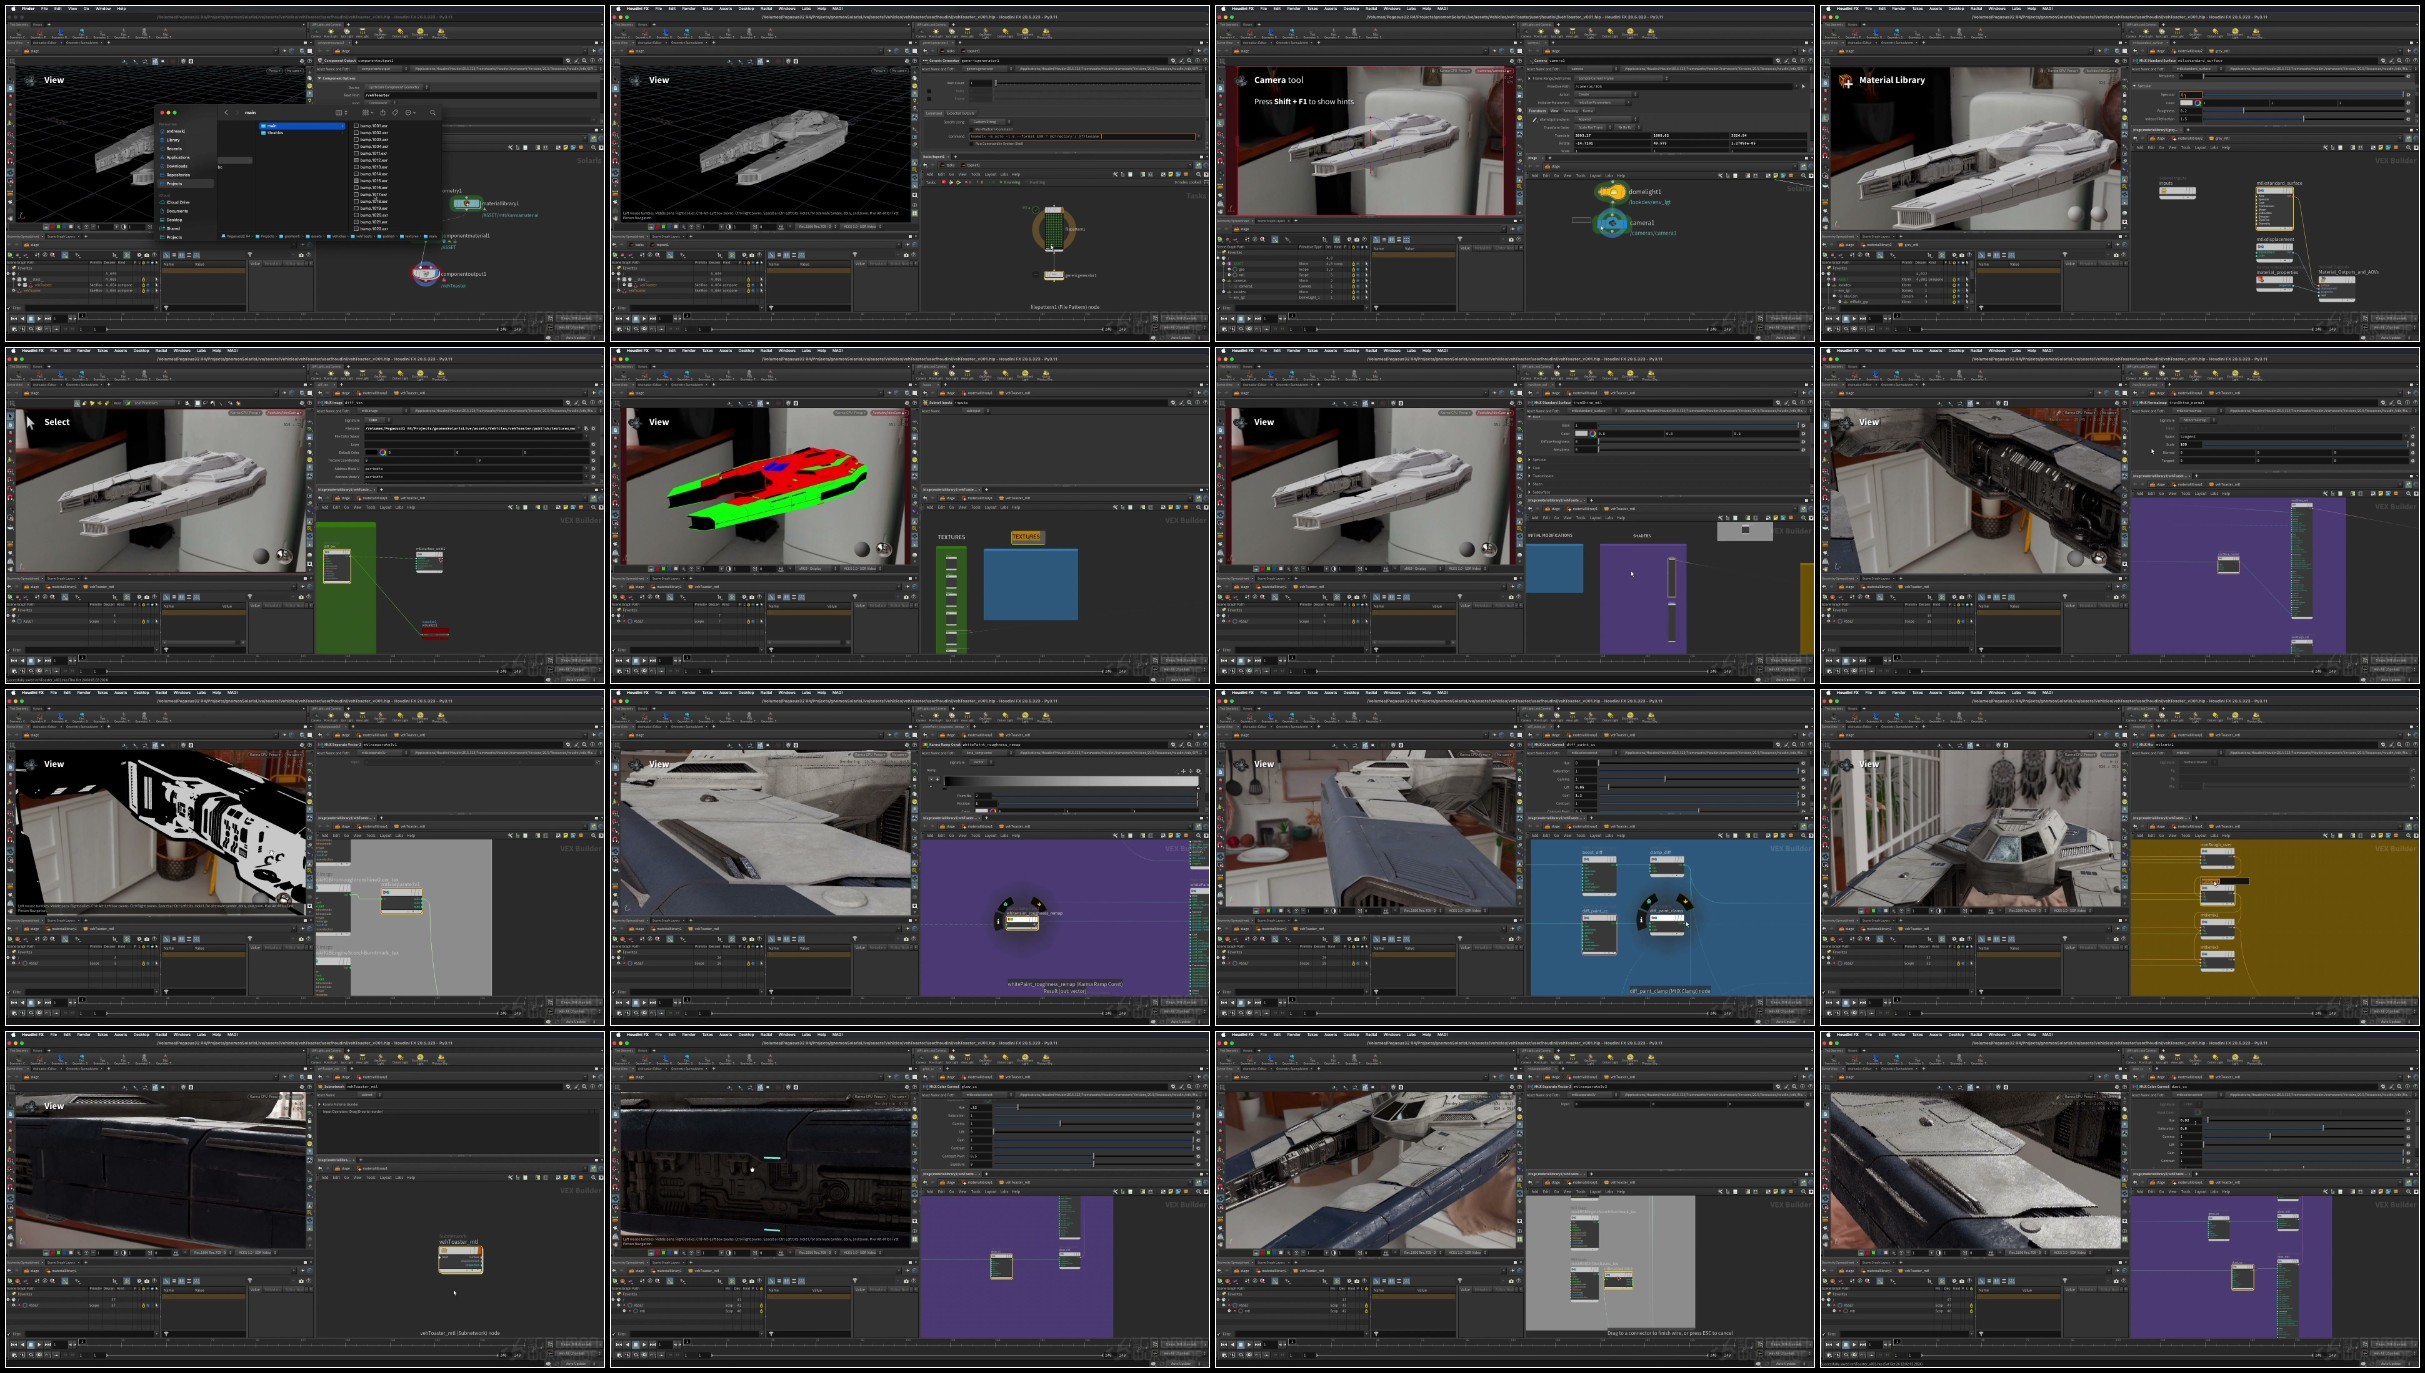Click the yellow TEXTURES sticky note
Image resolution: width=2425 pixels, height=1373 pixels.
click(1027, 537)
